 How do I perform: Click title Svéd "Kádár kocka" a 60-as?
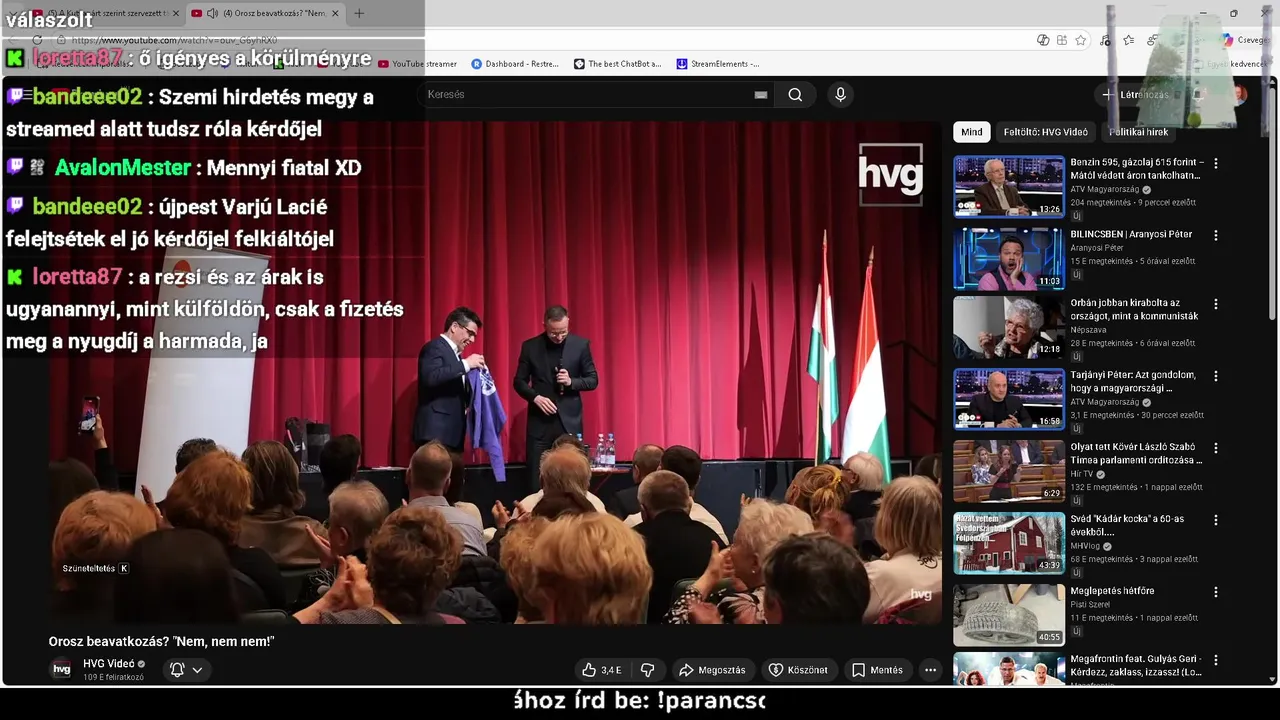1127,526
